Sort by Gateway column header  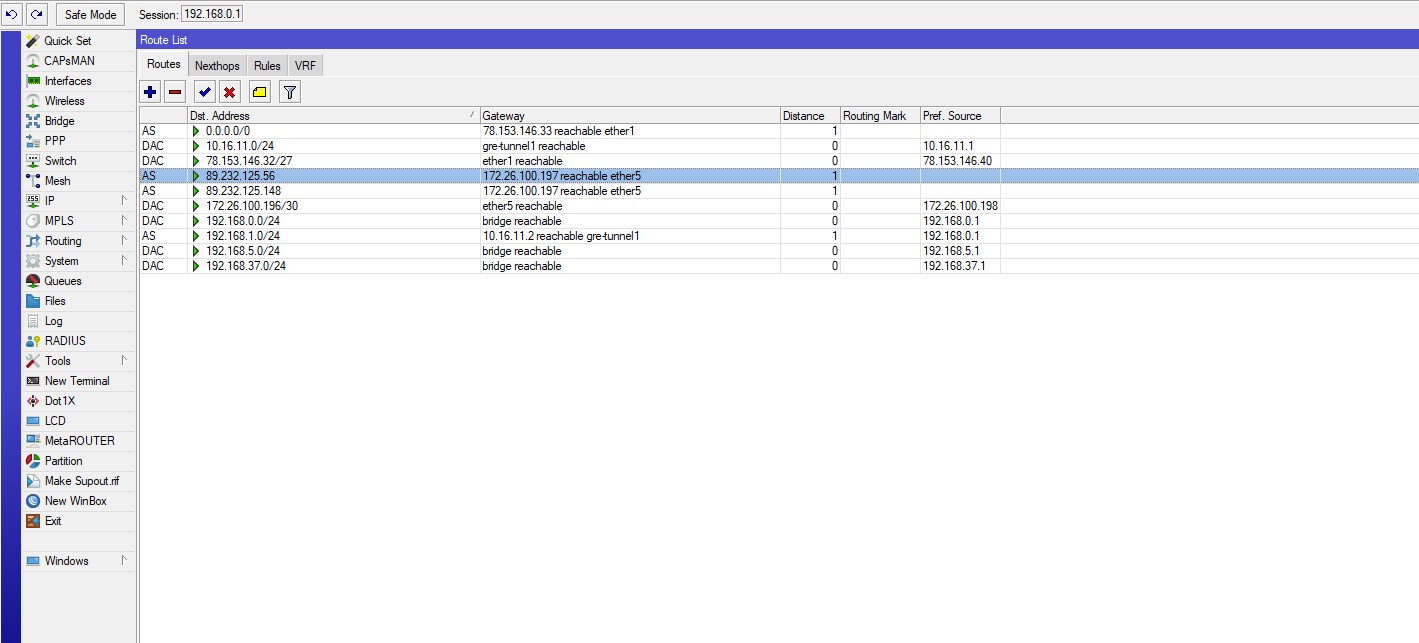630,116
